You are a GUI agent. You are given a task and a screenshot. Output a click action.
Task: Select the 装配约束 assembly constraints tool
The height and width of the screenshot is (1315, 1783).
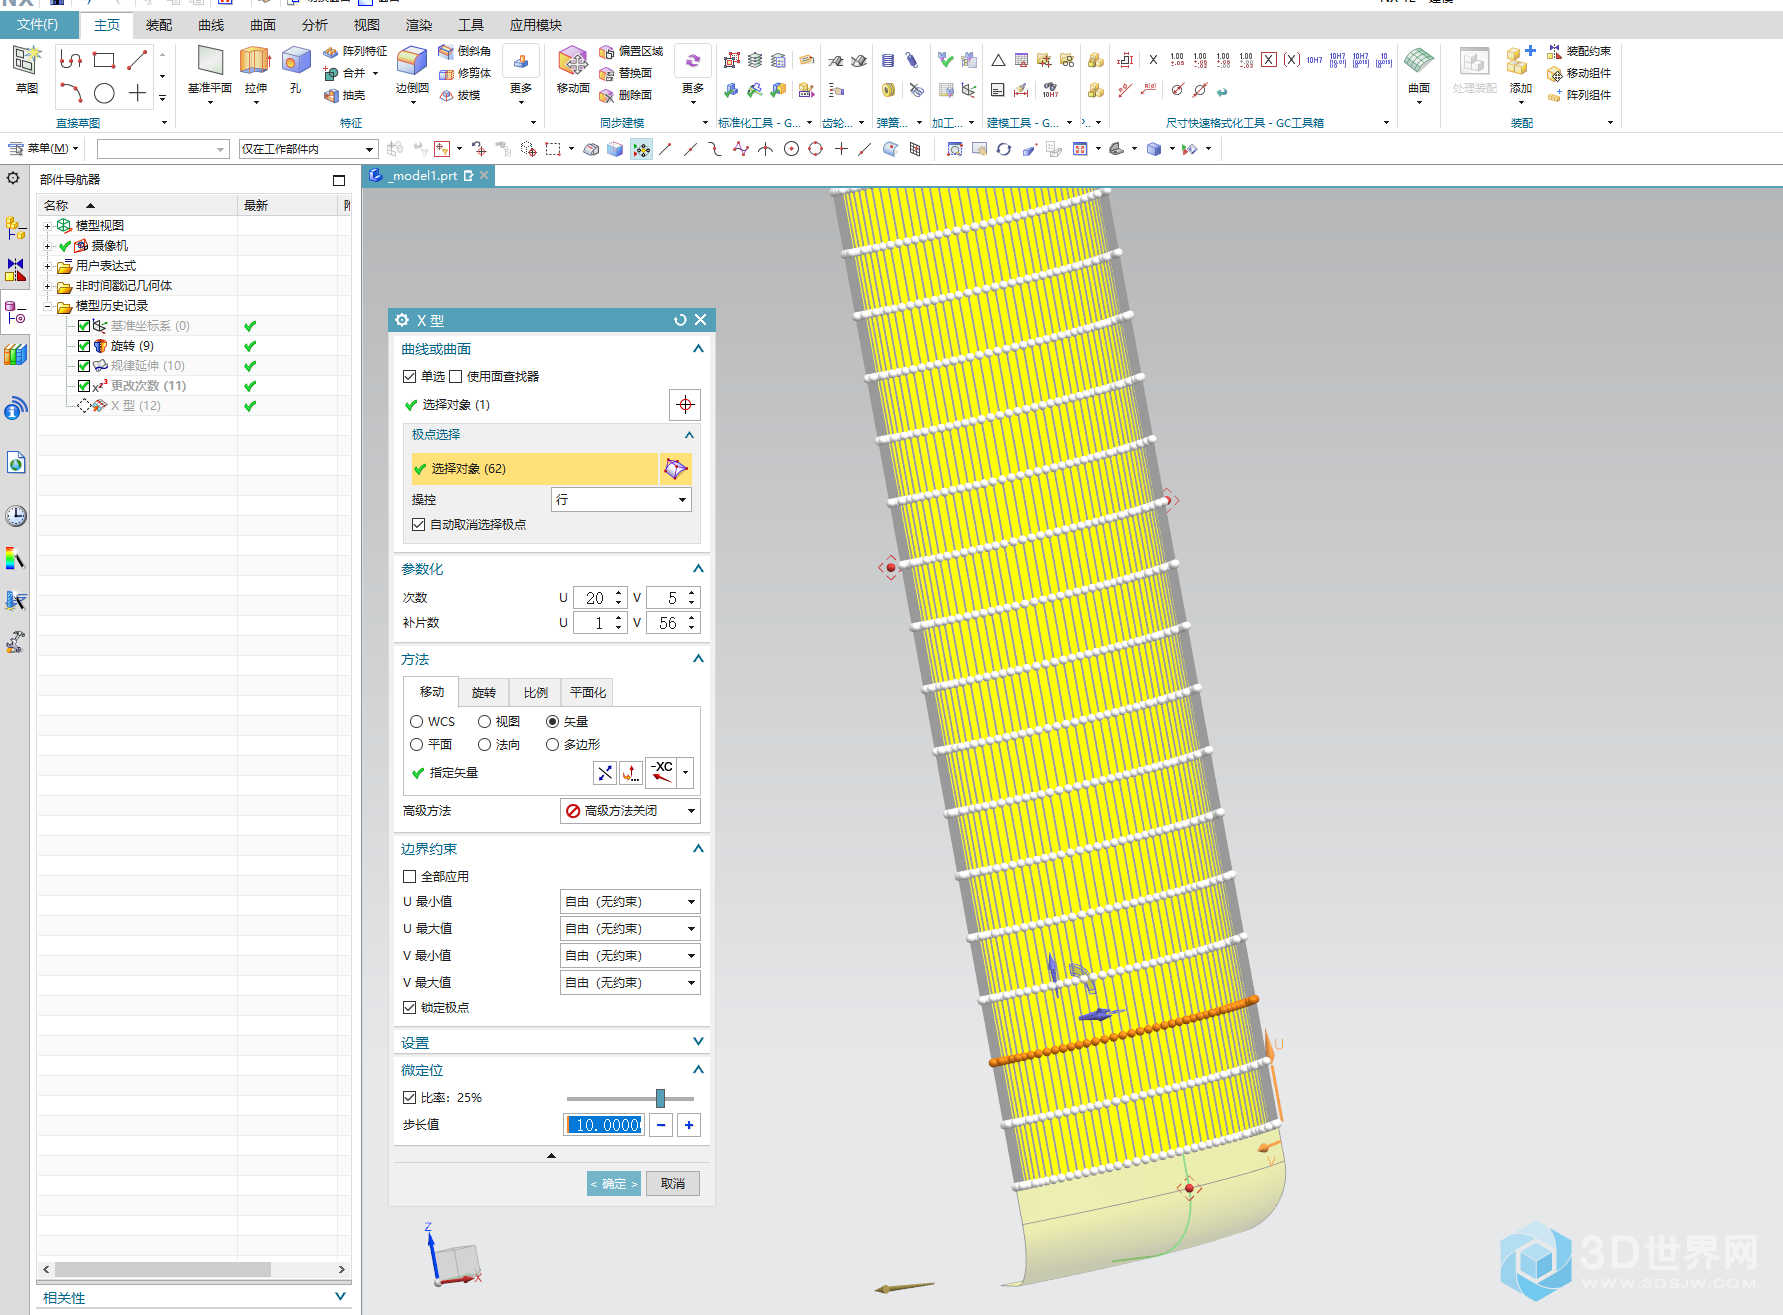pyautogui.click(x=1579, y=51)
